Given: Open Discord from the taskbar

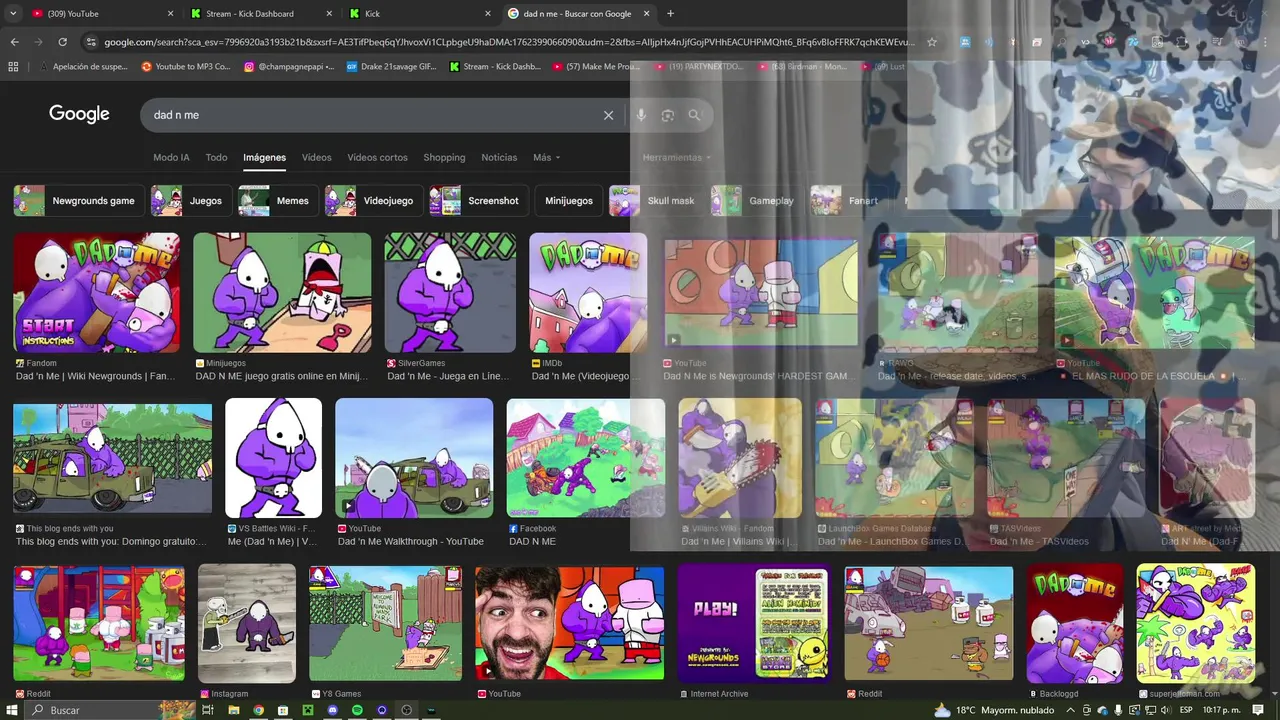Looking at the screenshot, I should 333,710.
